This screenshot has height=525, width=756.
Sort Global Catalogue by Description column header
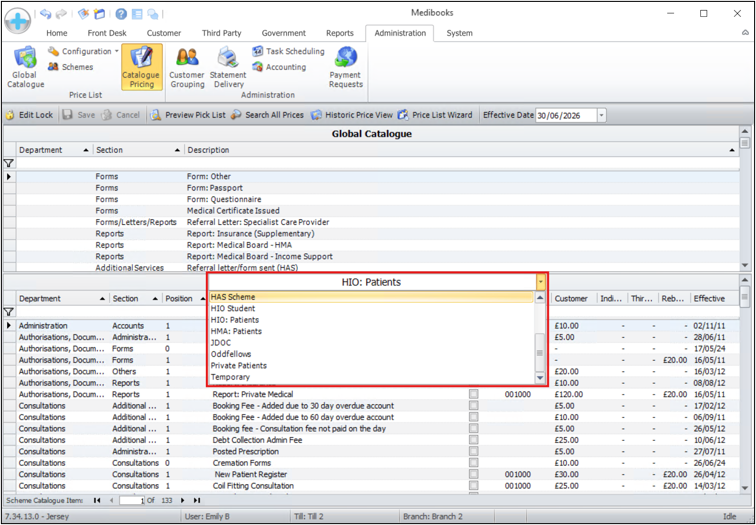[461, 150]
